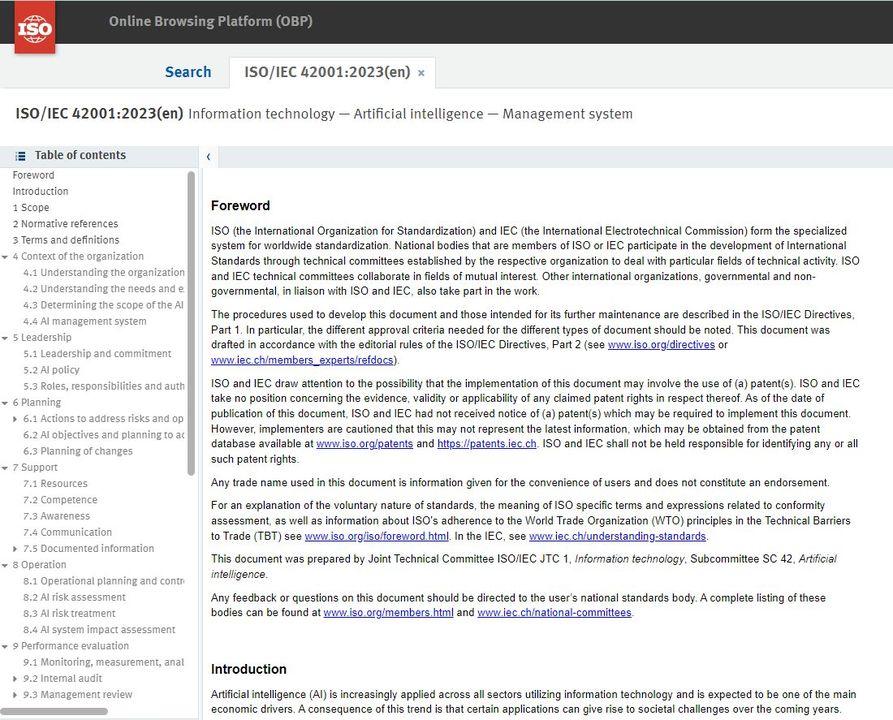Select the 9 Performance evaluation entry label

(71, 646)
